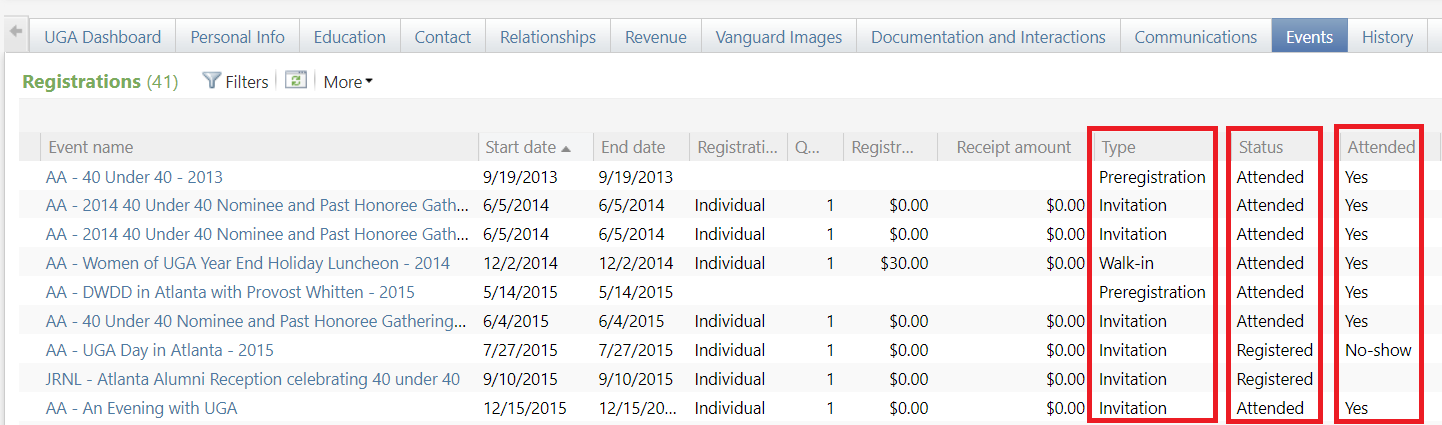Viewport: 1442px width, 425px height.
Task: Open the Filters funnel icon
Action: (x=211, y=81)
